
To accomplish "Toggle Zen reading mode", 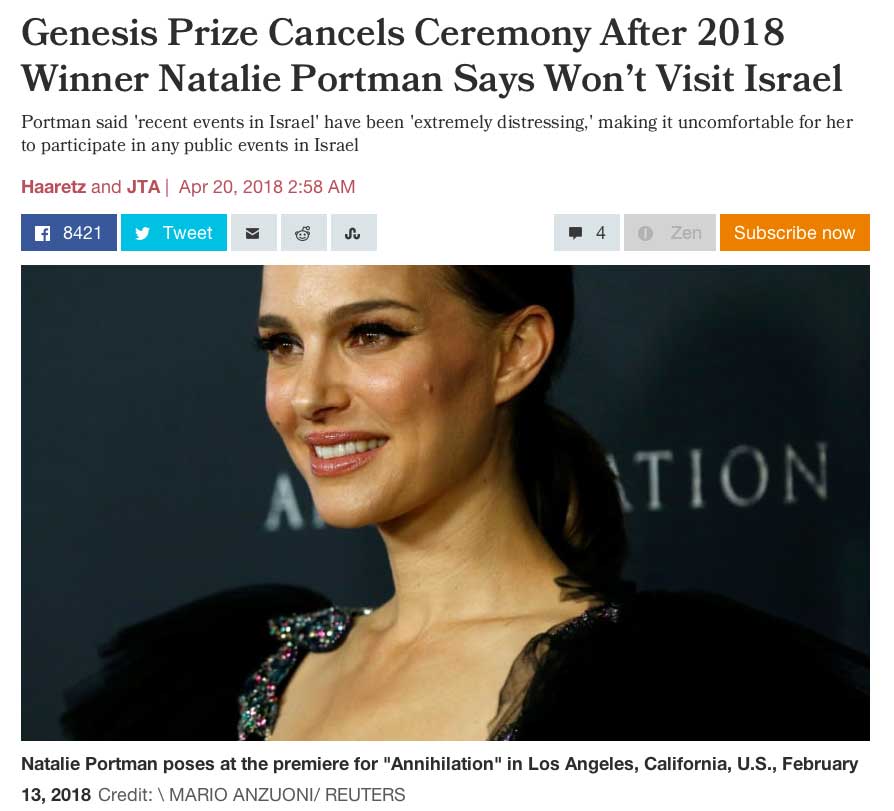I will point(670,233).
